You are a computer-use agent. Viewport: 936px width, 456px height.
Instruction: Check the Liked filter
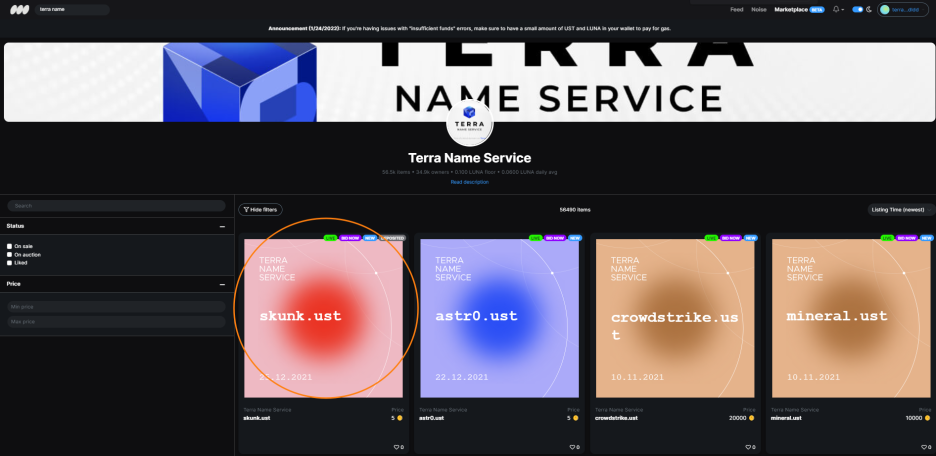click(10, 263)
